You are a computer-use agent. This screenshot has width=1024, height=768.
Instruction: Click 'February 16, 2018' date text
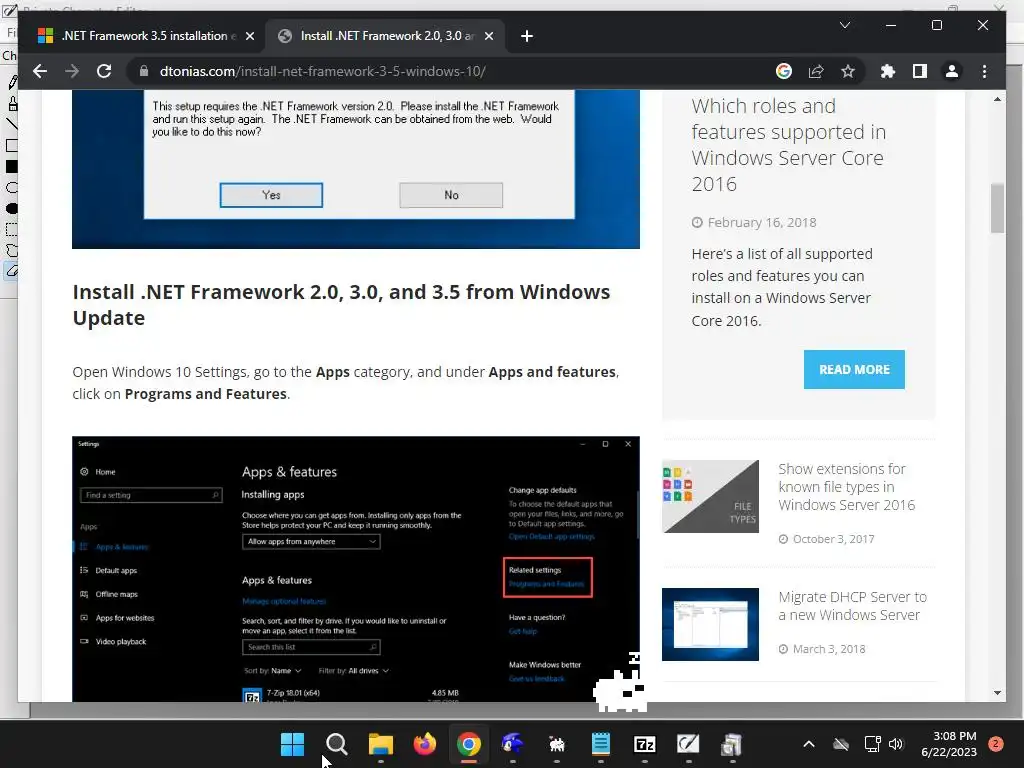[761, 222]
